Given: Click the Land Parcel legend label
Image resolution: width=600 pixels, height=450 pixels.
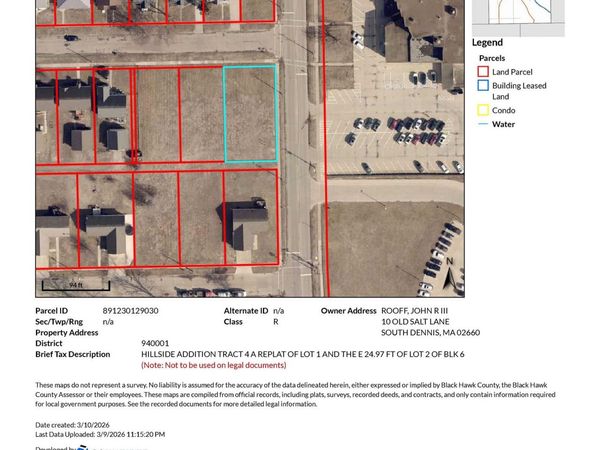Looking at the screenshot, I should pos(512,72).
